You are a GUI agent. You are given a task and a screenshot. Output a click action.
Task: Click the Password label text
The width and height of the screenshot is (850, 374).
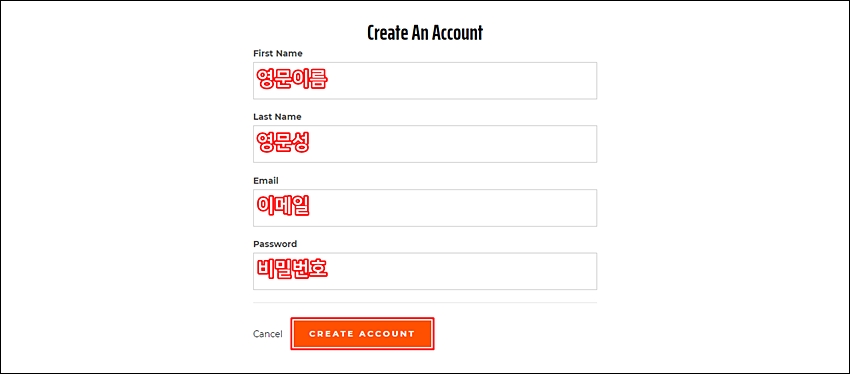point(275,244)
